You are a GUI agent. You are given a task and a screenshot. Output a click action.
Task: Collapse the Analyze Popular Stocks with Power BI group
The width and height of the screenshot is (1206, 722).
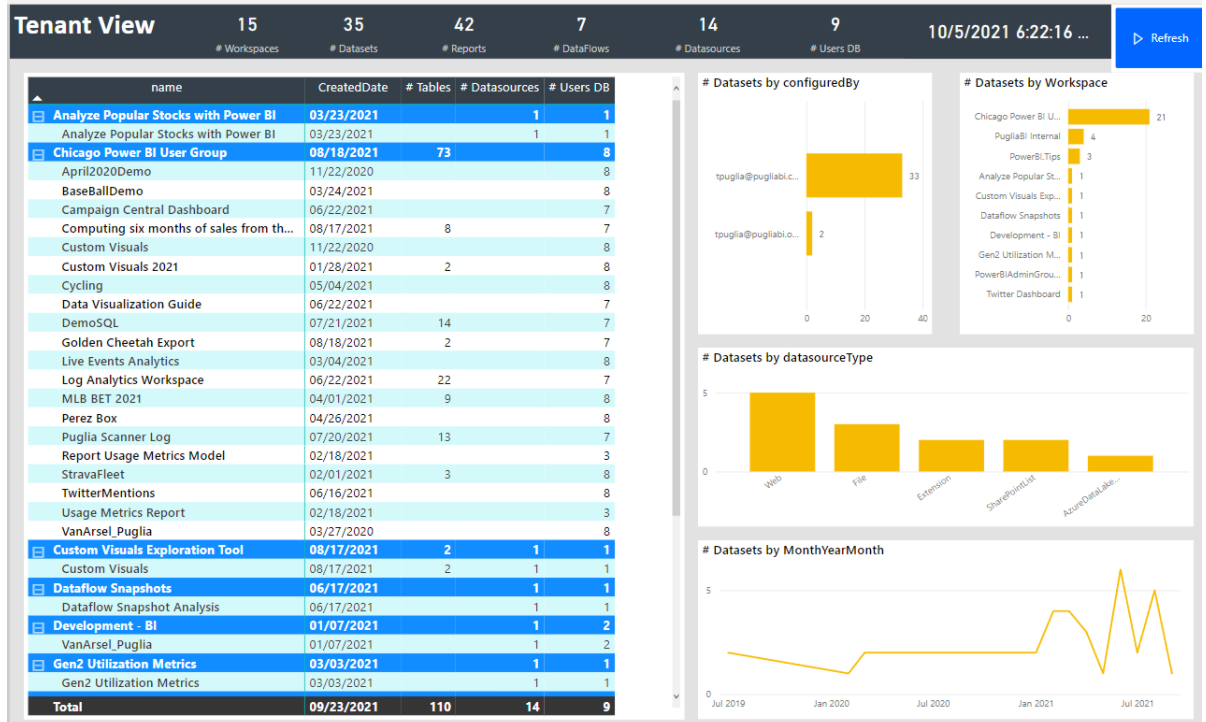tap(39, 116)
